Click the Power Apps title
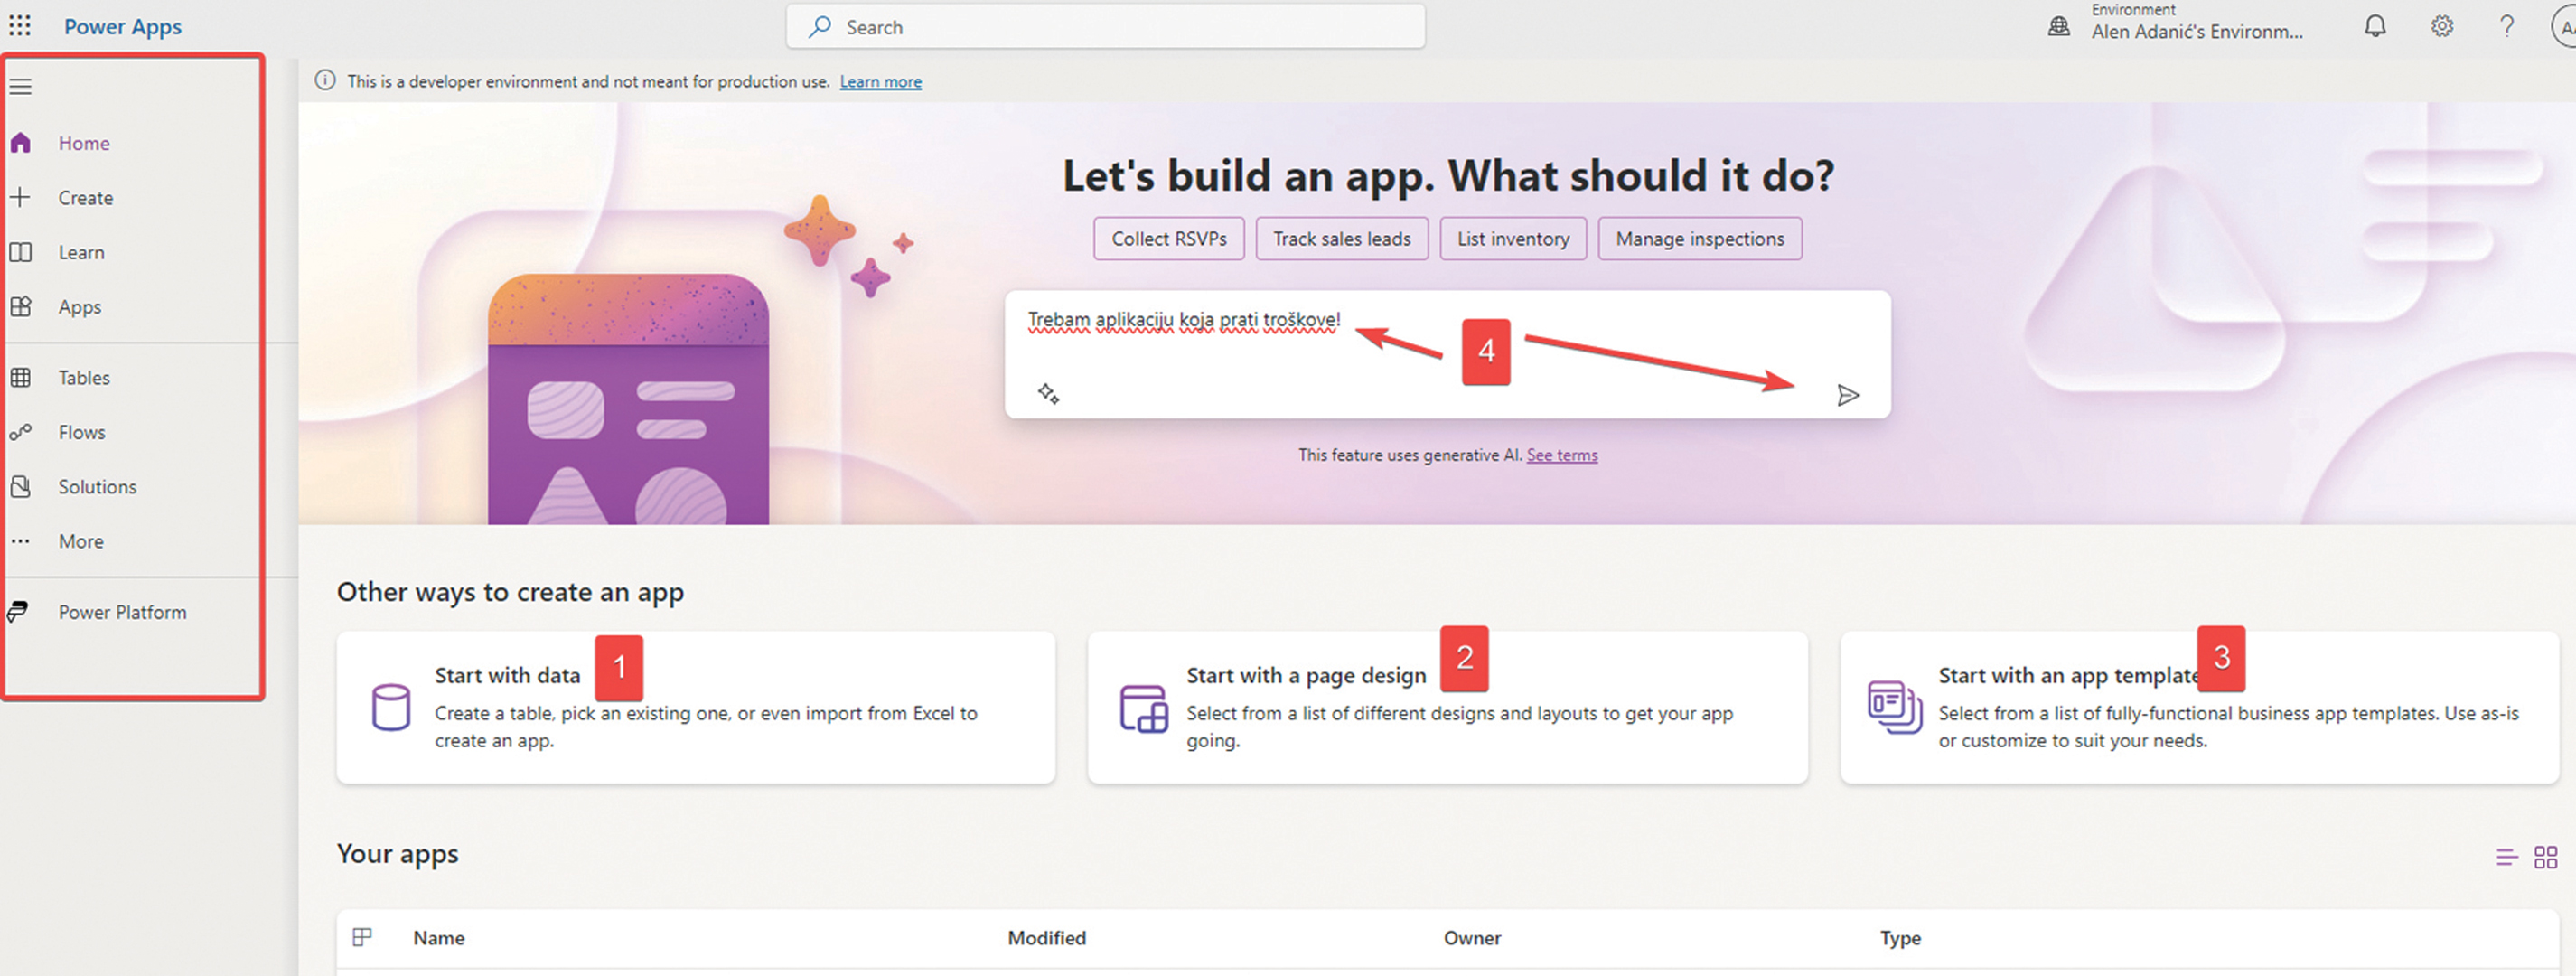 click(x=123, y=27)
